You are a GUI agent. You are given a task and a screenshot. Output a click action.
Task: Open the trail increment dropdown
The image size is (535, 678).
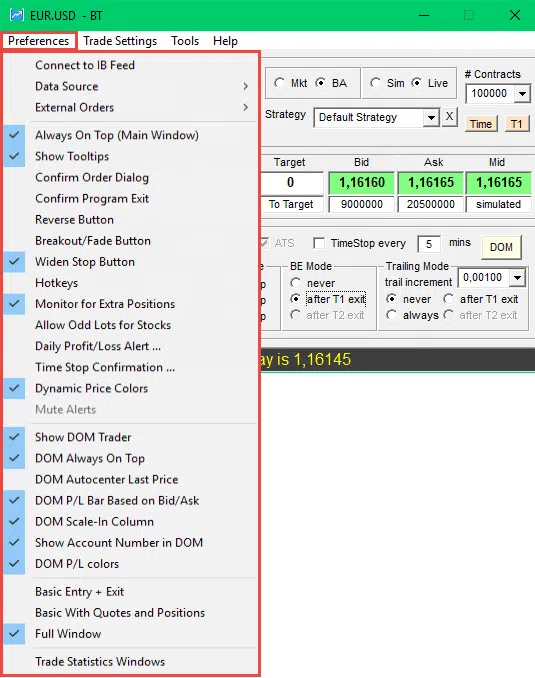pos(517,277)
